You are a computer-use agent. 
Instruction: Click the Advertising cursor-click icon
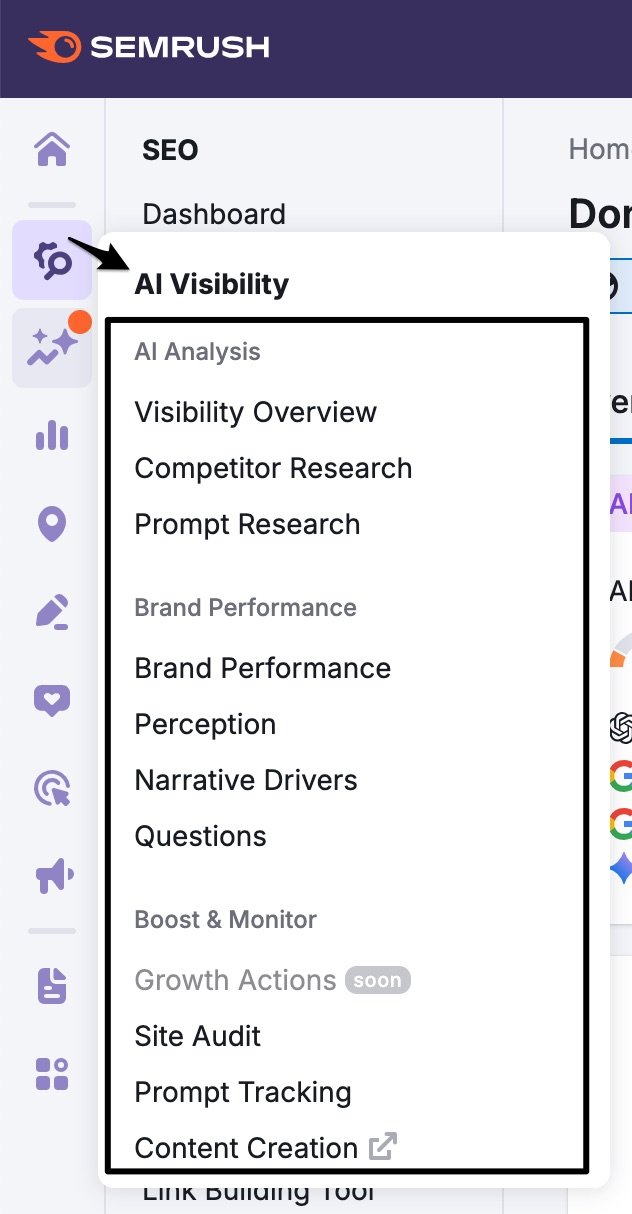[50, 787]
